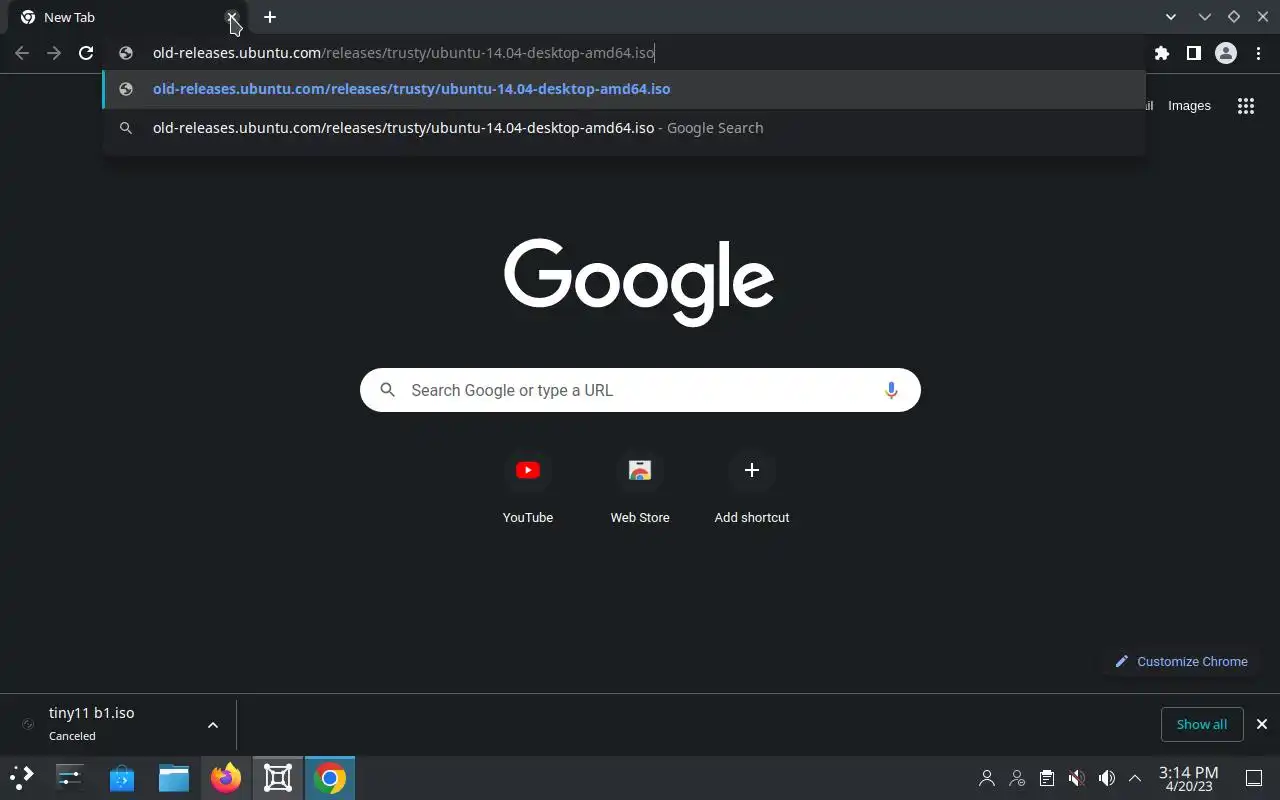Click the Google search box

(x=640, y=390)
